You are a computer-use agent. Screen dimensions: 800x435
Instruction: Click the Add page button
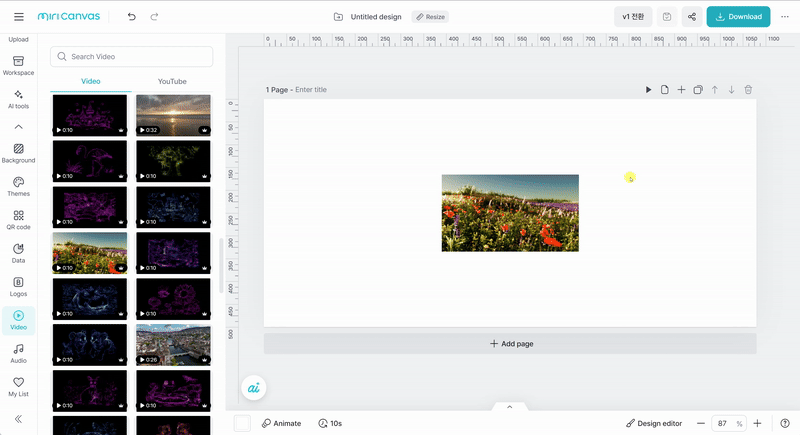pyautogui.click(x=510, y=344)
